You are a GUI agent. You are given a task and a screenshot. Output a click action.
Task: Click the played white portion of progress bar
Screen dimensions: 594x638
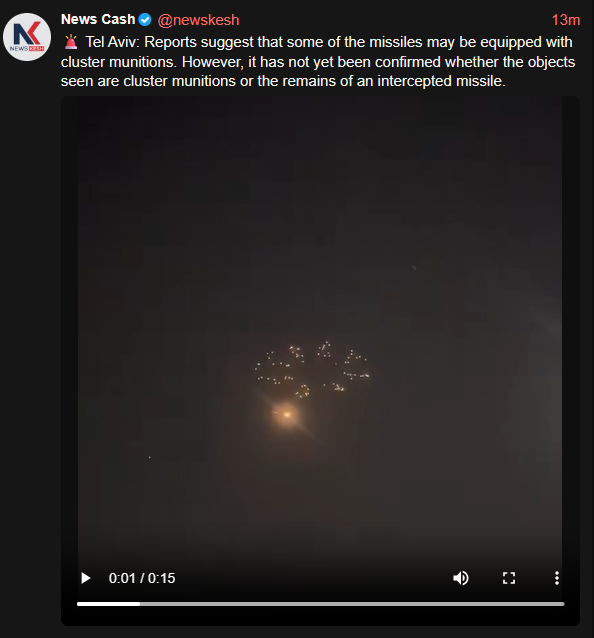point(108,604)
